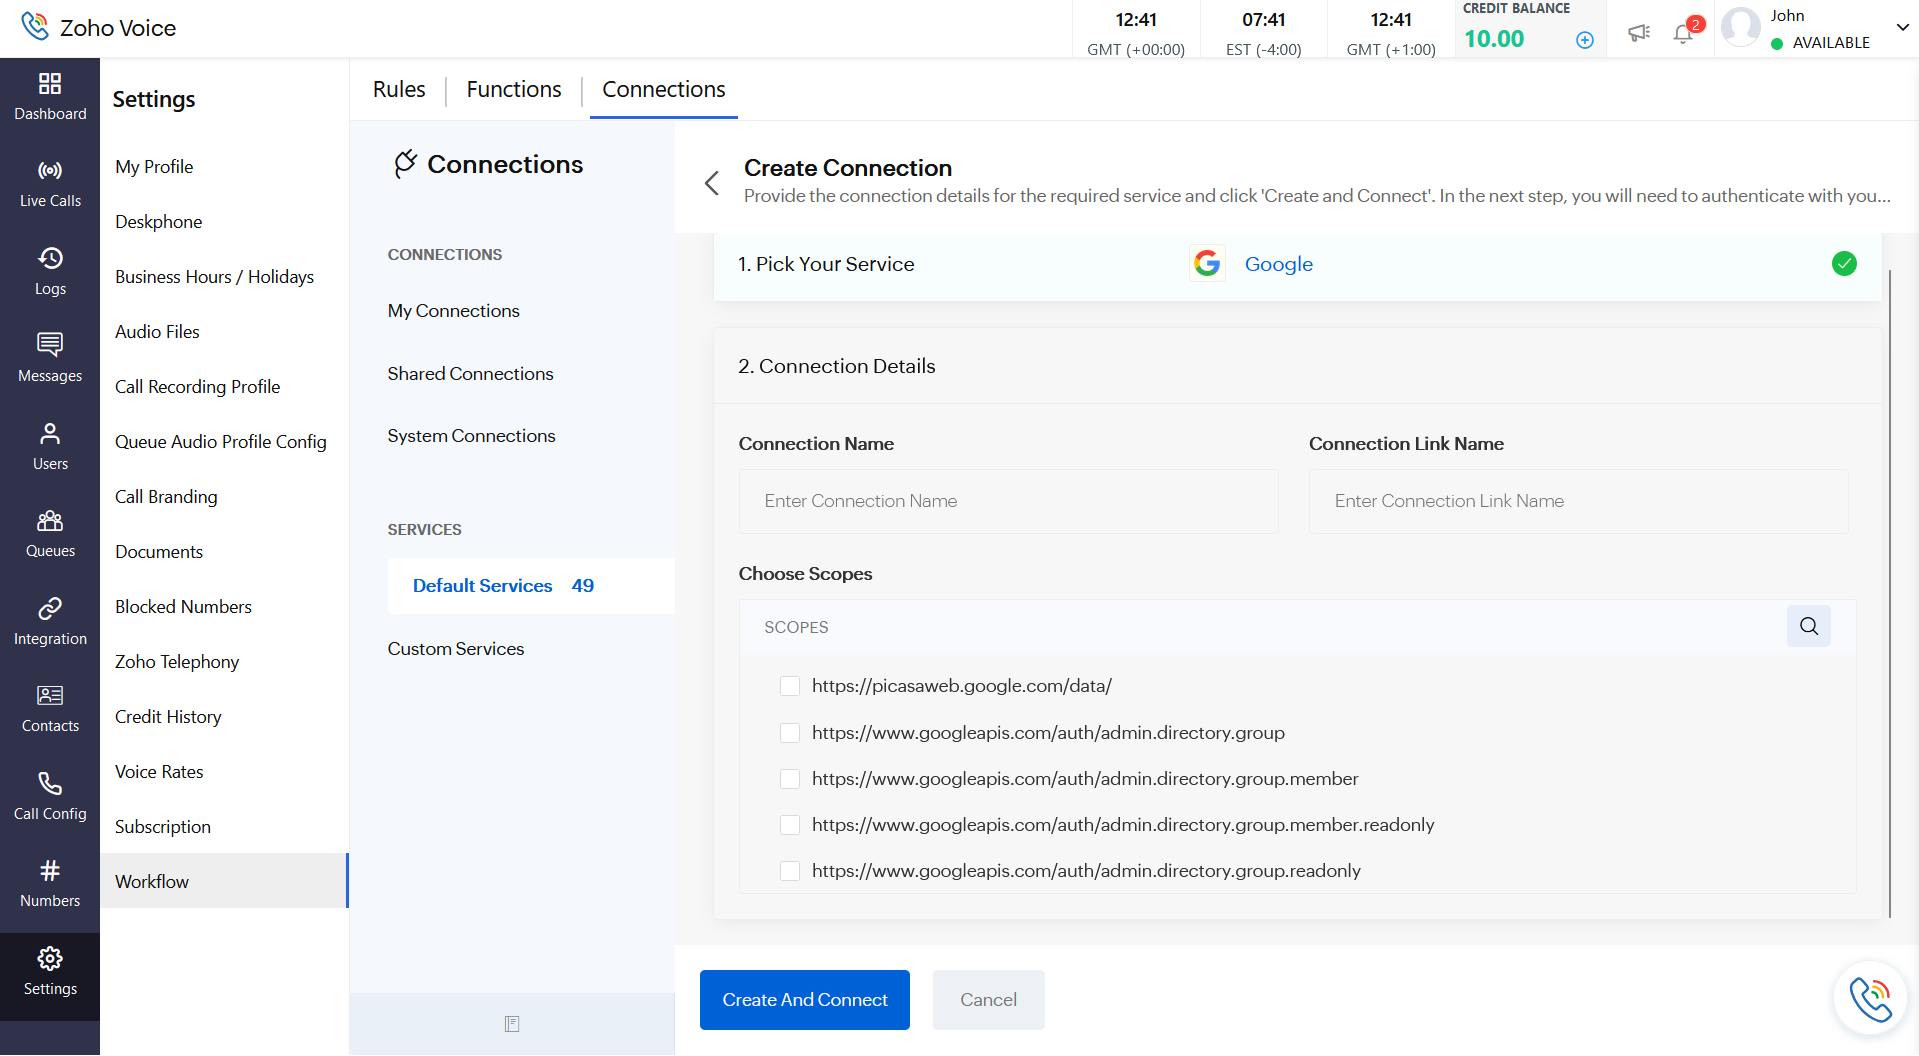This screenshot has height=1056, width=1919.
Task: Focus the Connection Name input field
Action: point(1008,501)
